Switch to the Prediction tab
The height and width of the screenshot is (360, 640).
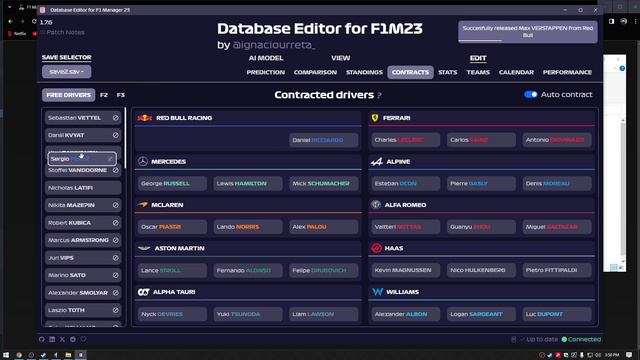click(x=266, y=72)
